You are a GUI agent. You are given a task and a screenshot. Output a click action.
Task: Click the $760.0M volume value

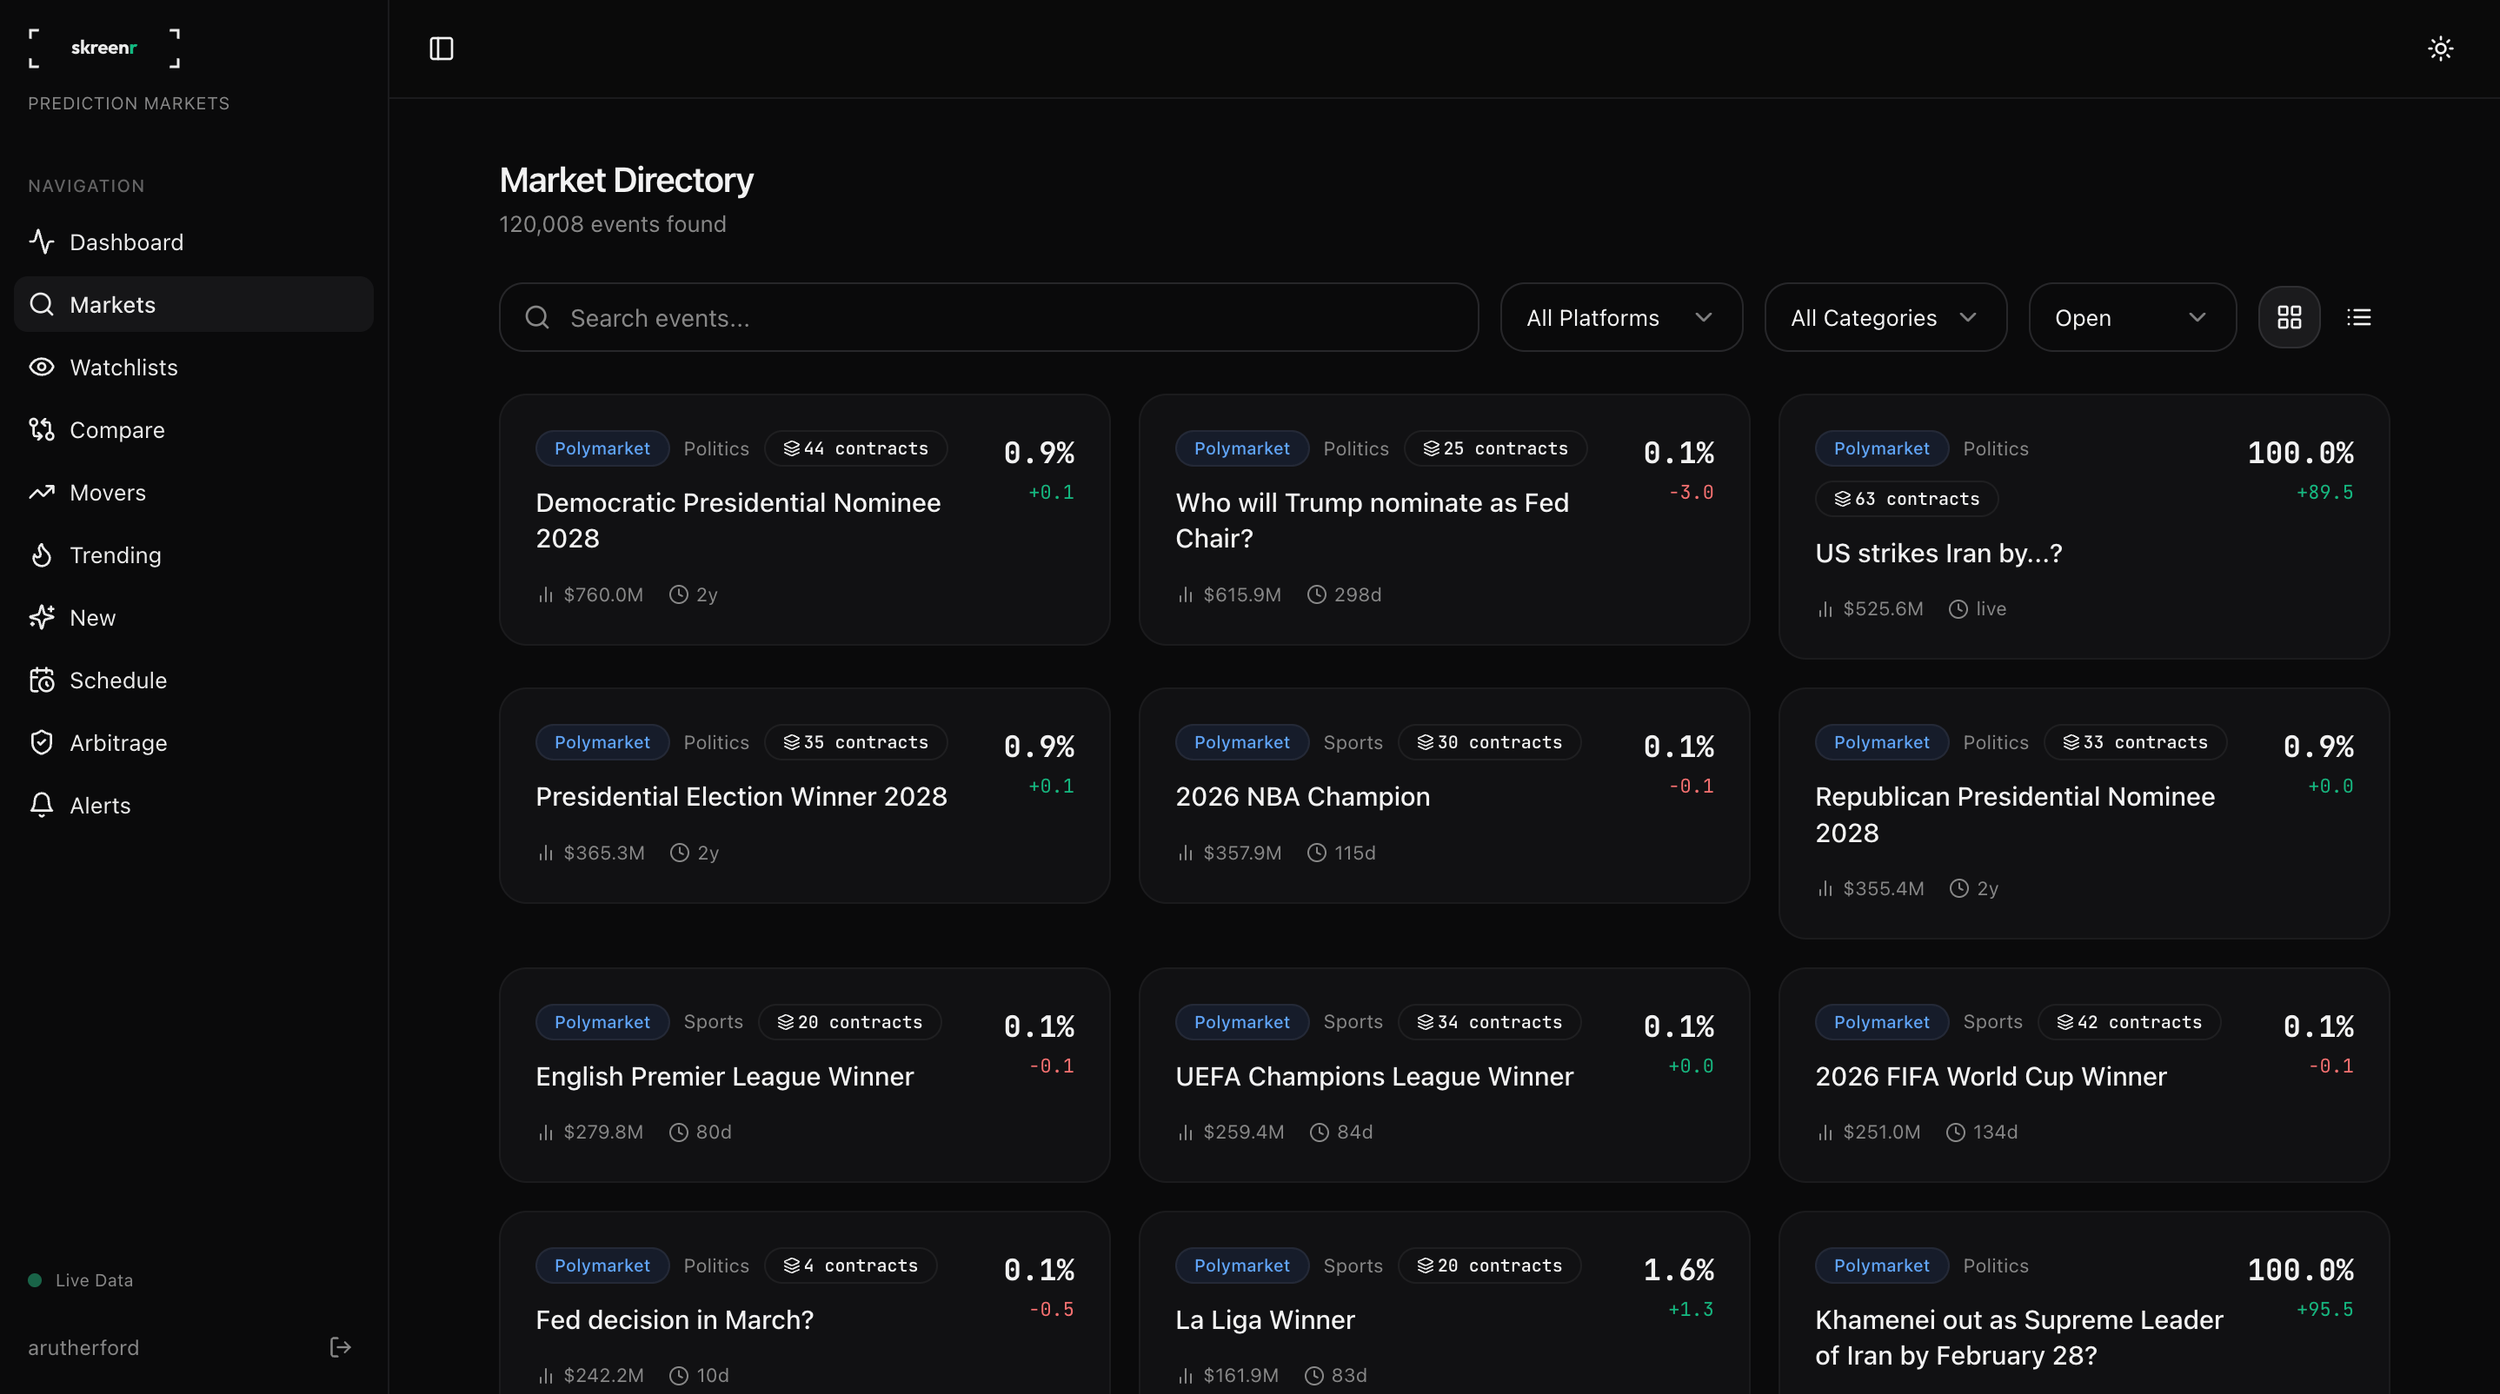[x=603, y=594]
